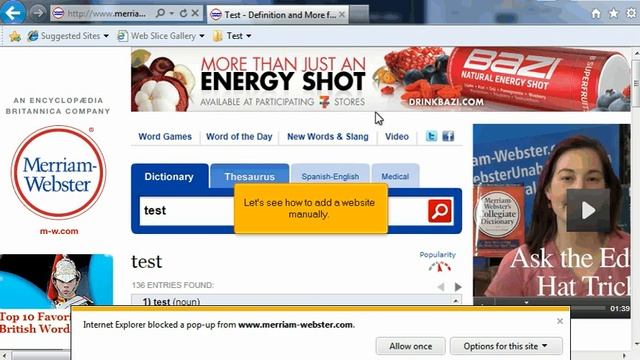The image size is (640, 360).
Task: Switch to the Thesaurus tab
Action: [249, 176]
